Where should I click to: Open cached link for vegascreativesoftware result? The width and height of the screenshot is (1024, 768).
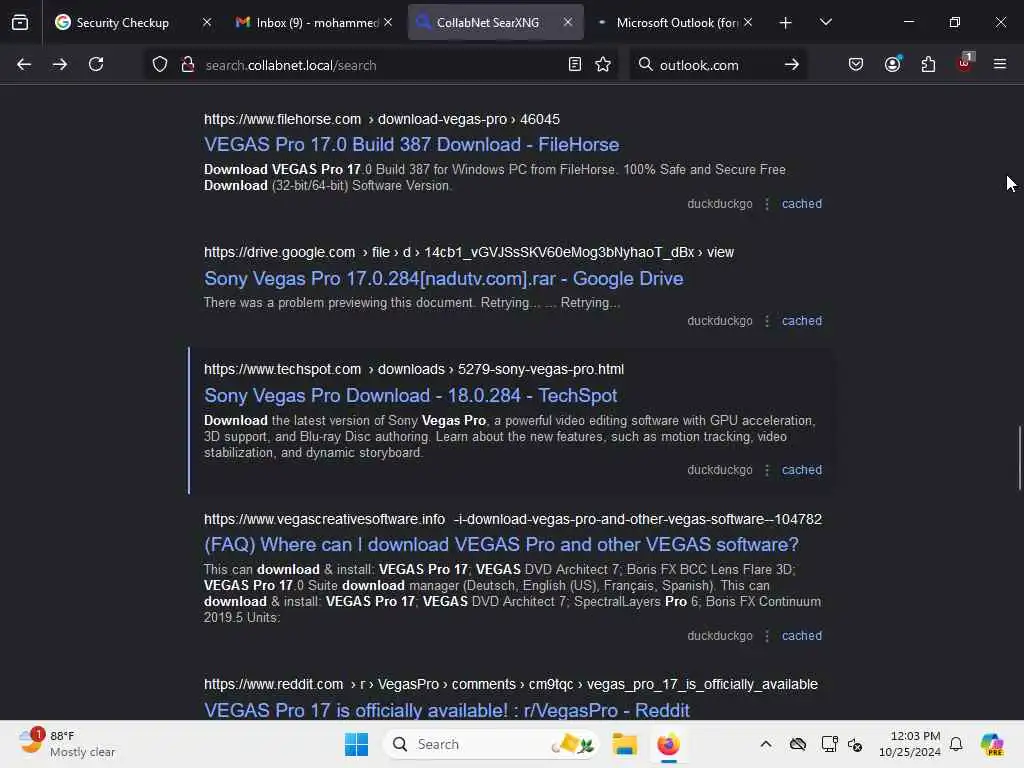click(802, 635)
